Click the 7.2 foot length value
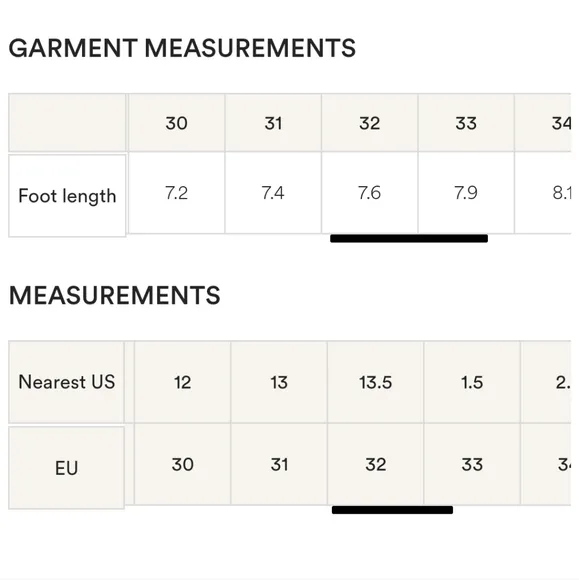 click(x=176, y=193)
